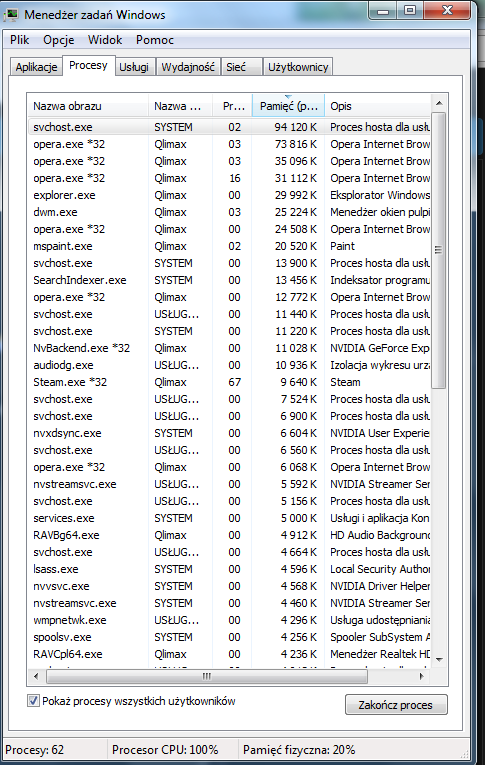This screenshot has height=765, width=485.
Task: Click the horizontal scrollbar thumb
Action: pyautogui.click(x=207, y=676)
